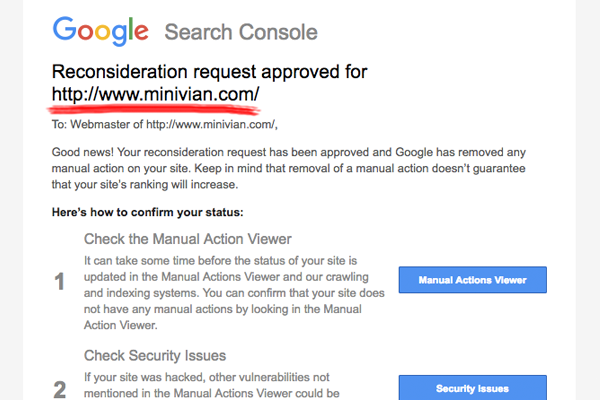The width and height of the screenshot is (600, 400).
Task: Click the line starting 'If your site was hacked'
Action: 207,377
